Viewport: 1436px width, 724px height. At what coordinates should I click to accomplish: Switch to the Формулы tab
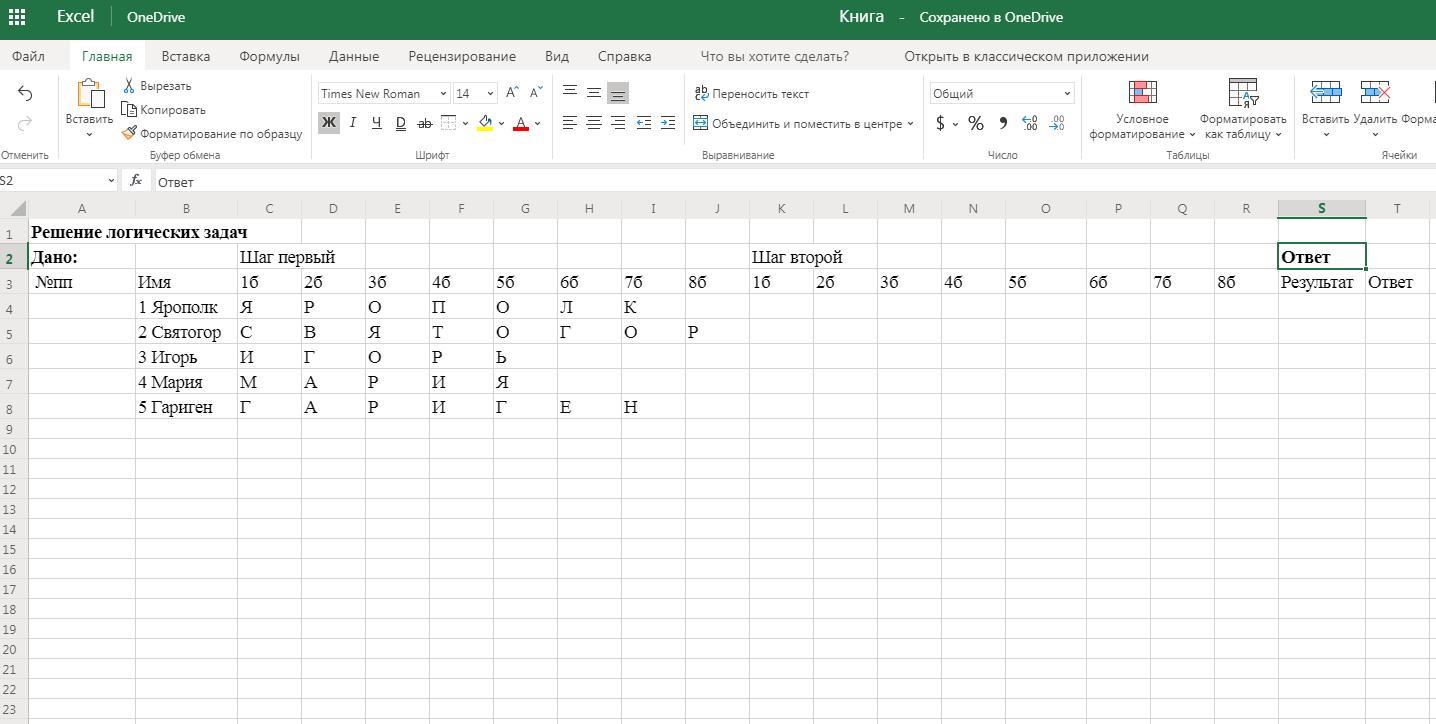(269, 56)
